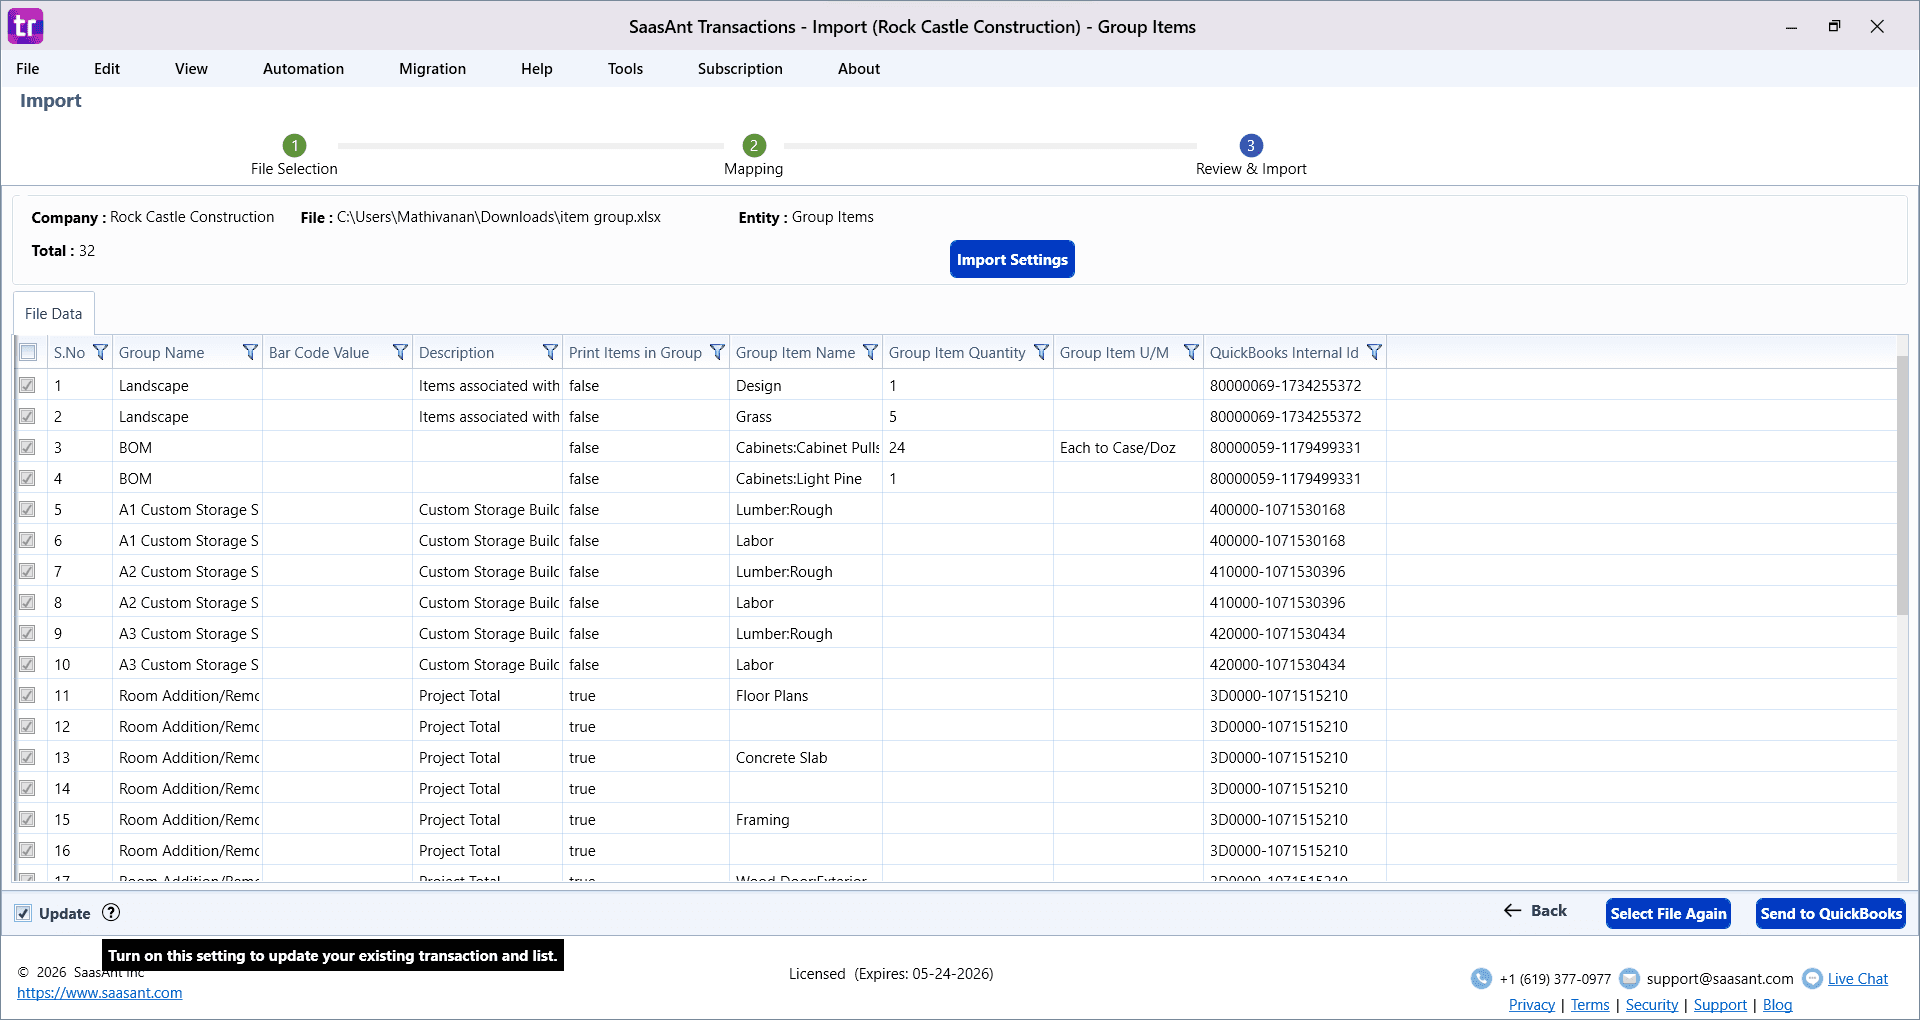Open the Bar Code Value column filter
The width and height of the screenshot is (1920, 1020).
pos(400,352)
